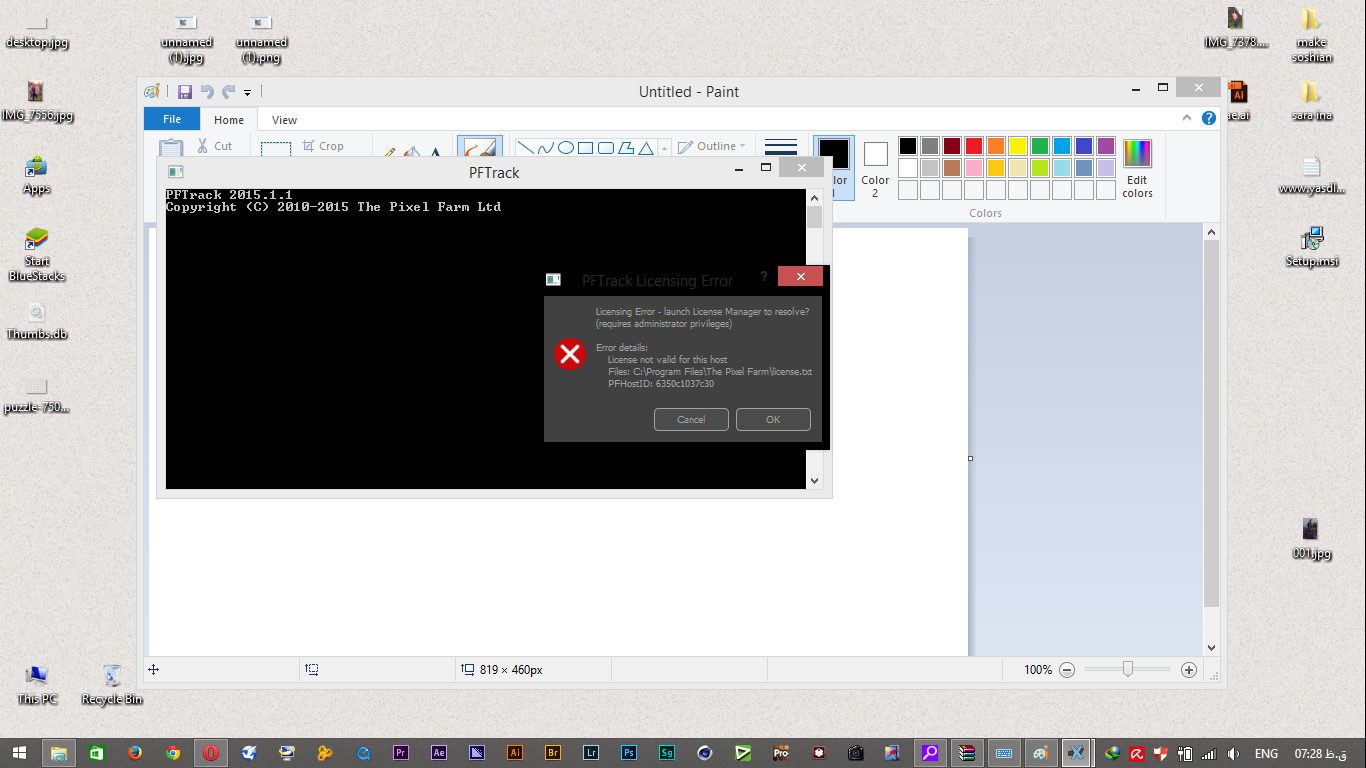Select the Oval shape in the shapes gallery
This screenshot has width=1366, height=768.
tap(565, 148)
